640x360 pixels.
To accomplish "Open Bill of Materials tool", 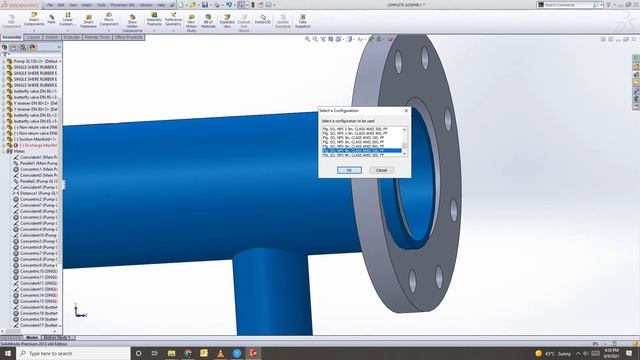I will pos(208,21).
